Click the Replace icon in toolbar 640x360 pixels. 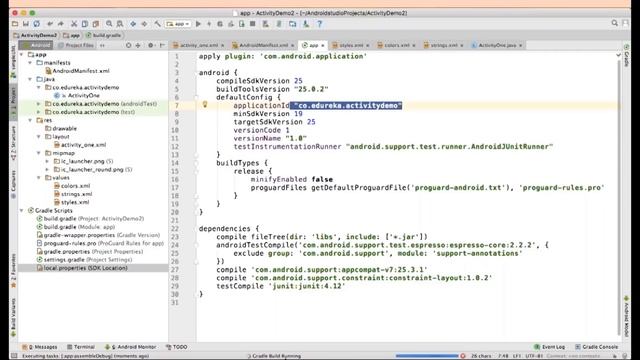[120, 24]
